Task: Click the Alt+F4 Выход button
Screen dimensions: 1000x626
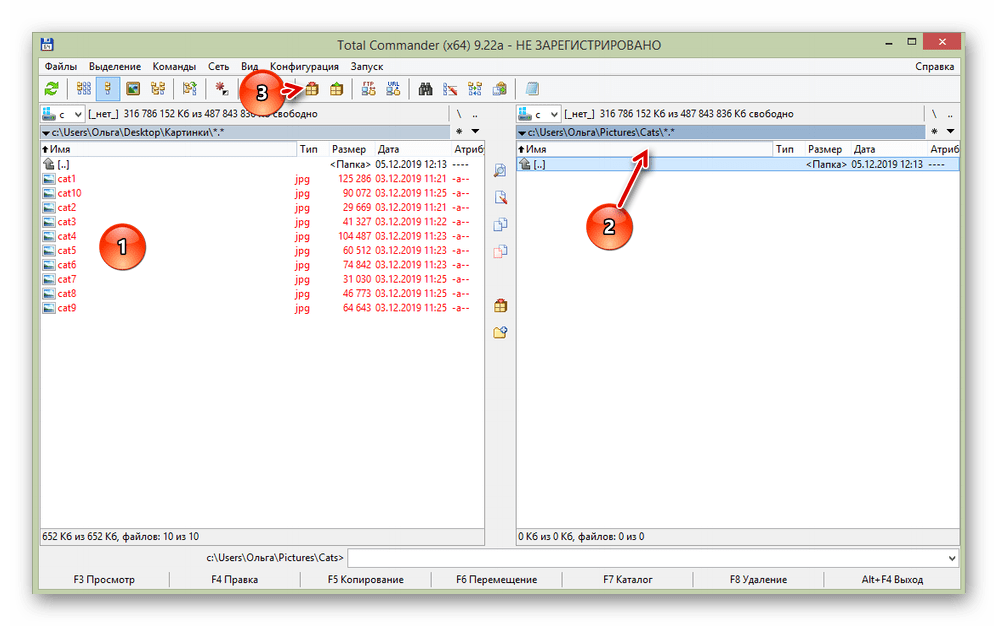Action: [x=892, y=579]
